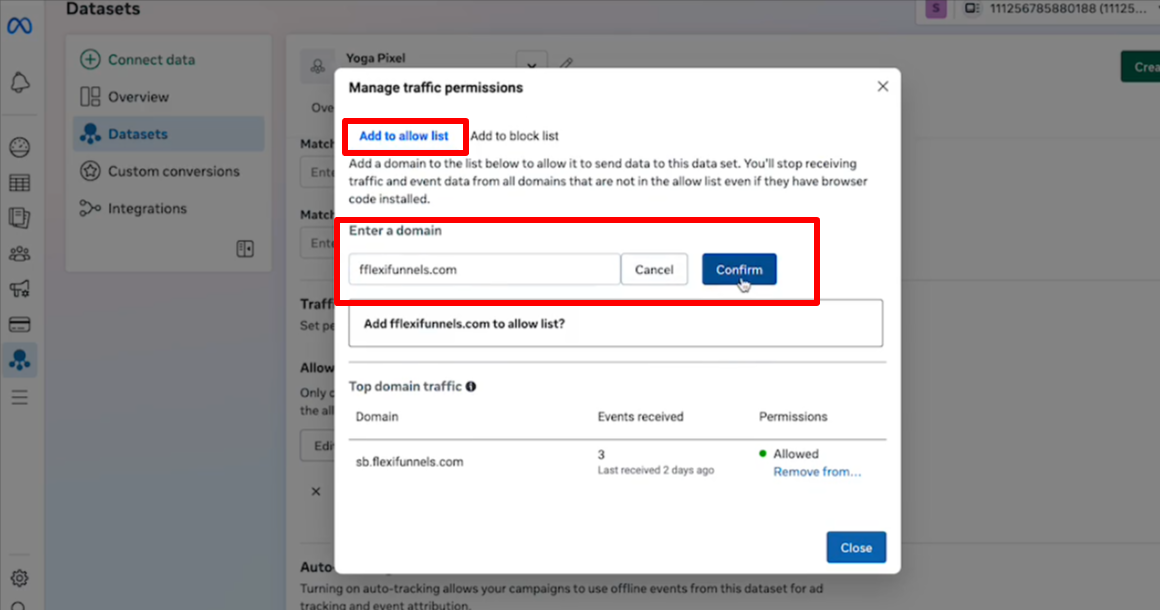1160x610 pixels.
Task: Click the Integrations nodes icon
Action: (x=90, y=209)
